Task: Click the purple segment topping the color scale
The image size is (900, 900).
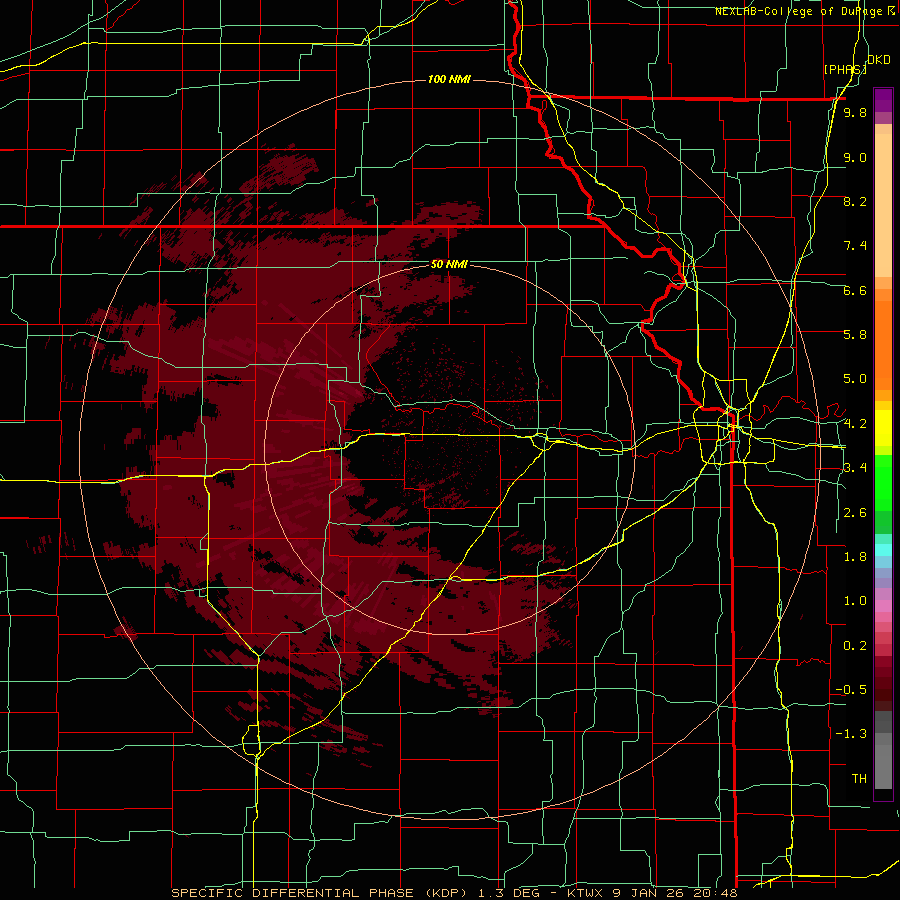Action: 883,101
